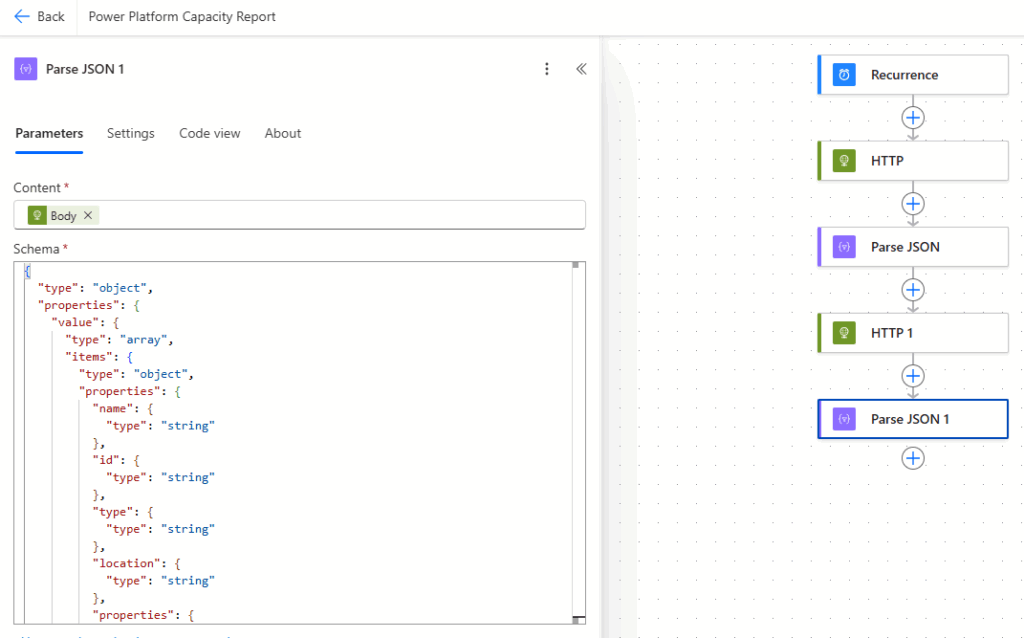Click the Back arrow icon

pos(22,16)
